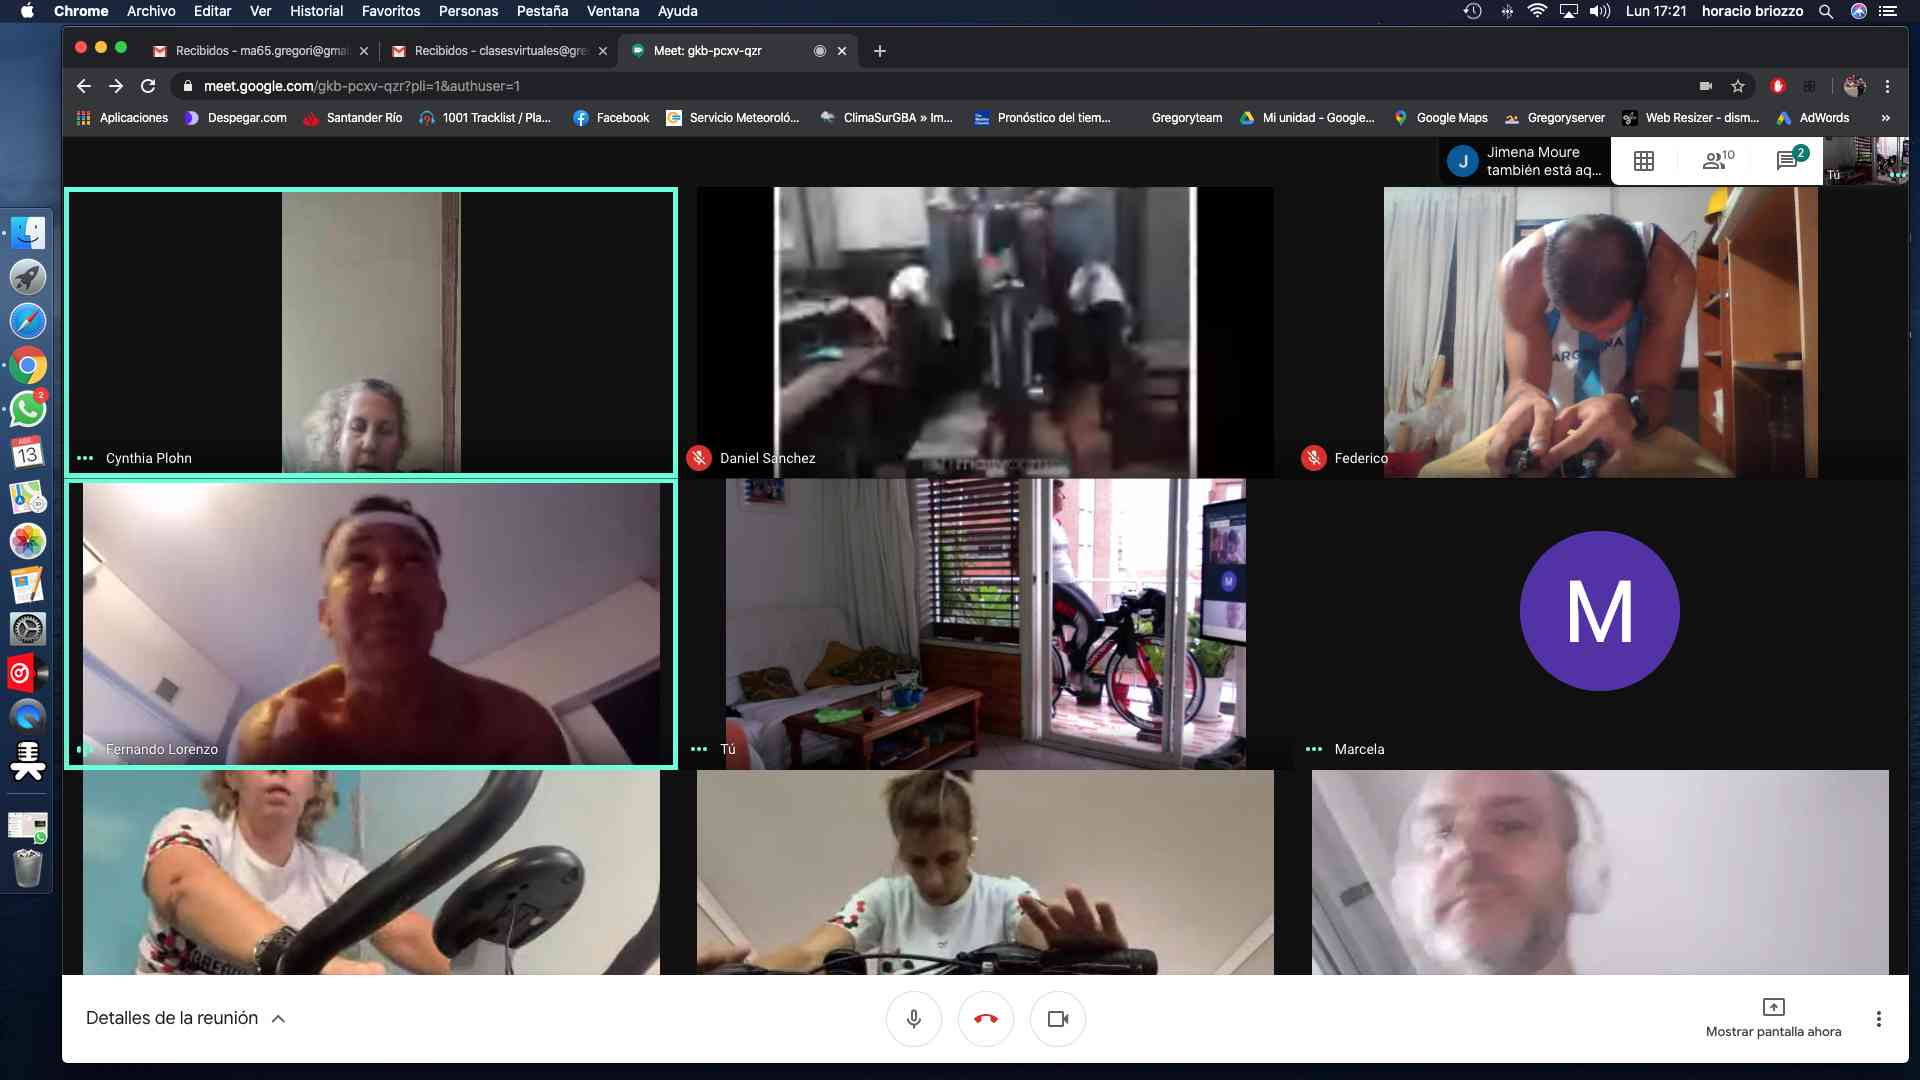The image size is (1920, 1080).
Task: Click Mostrar pantalla ahora present icon
Action: [1773, 1007]
